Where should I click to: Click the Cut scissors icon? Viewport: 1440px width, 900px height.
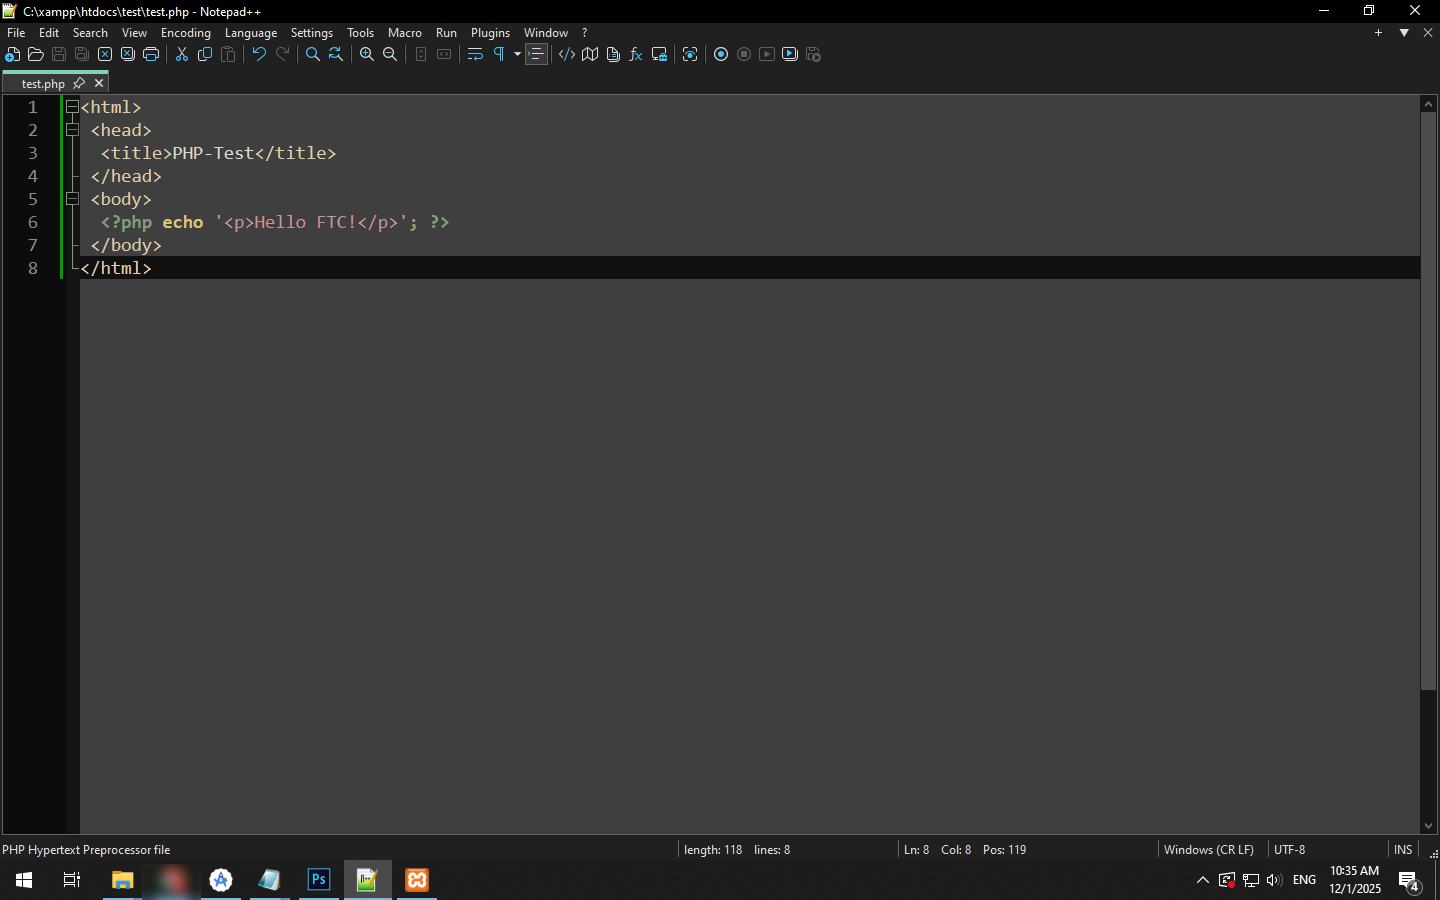[x=182, y=55]
